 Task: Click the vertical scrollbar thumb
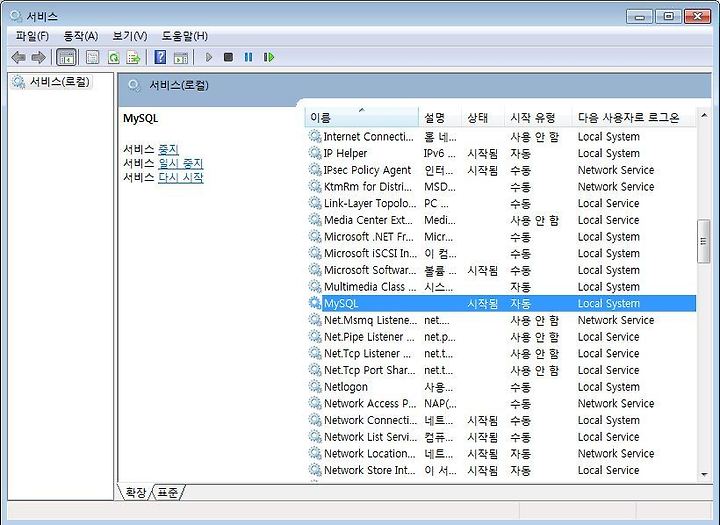[x=703, y=242]
